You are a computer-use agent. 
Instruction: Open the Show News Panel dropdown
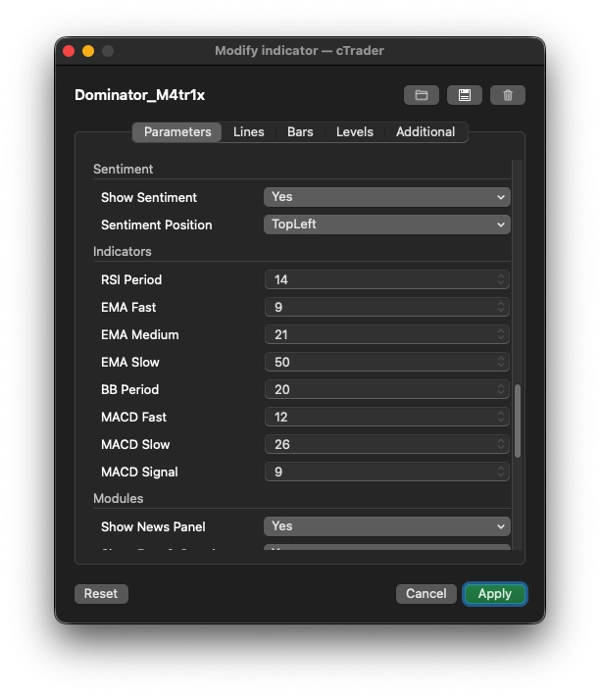387,526
